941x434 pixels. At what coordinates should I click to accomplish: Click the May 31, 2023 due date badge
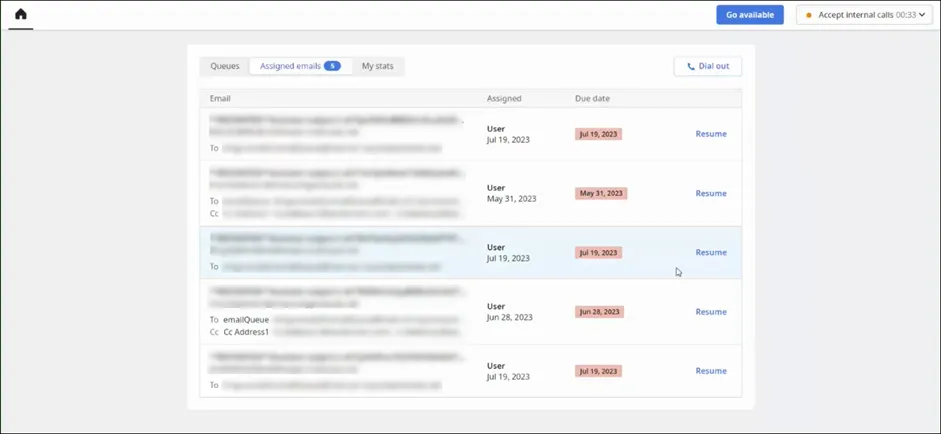click(601, 193)
